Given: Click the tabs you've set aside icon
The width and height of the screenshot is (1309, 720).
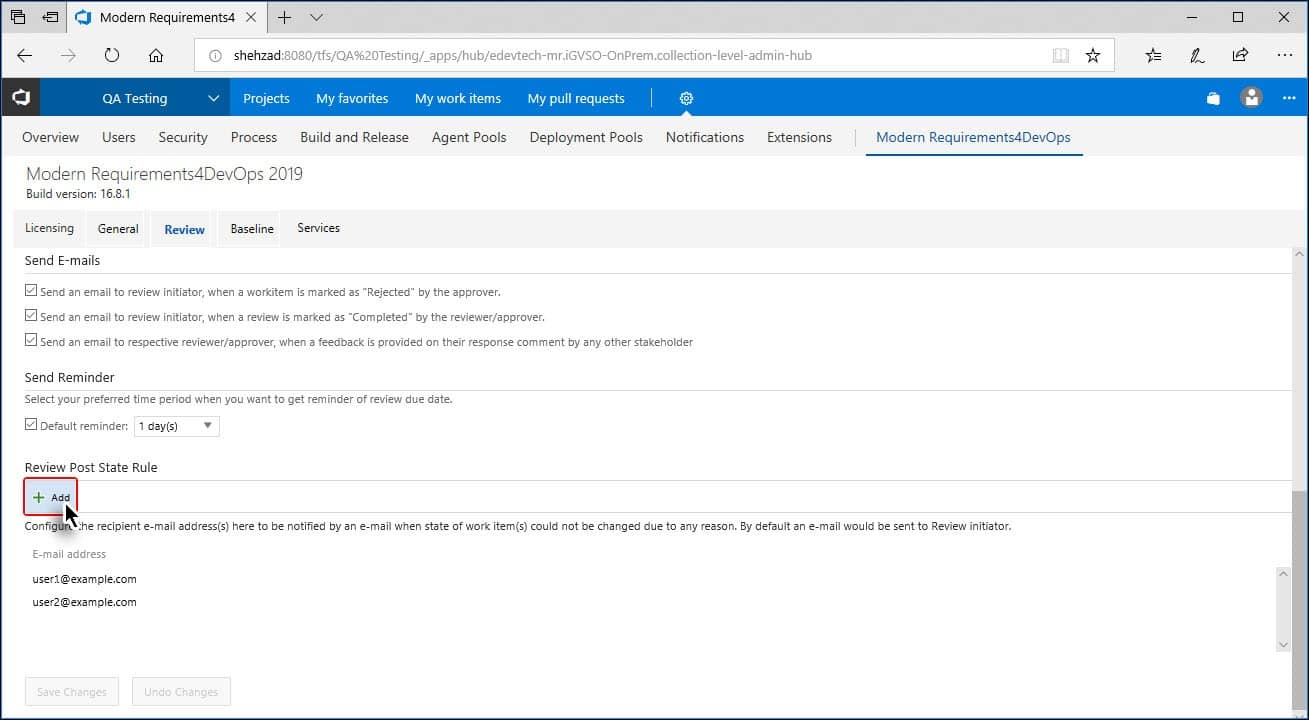Looking at the screenshot, I should (x=18, y=17).
